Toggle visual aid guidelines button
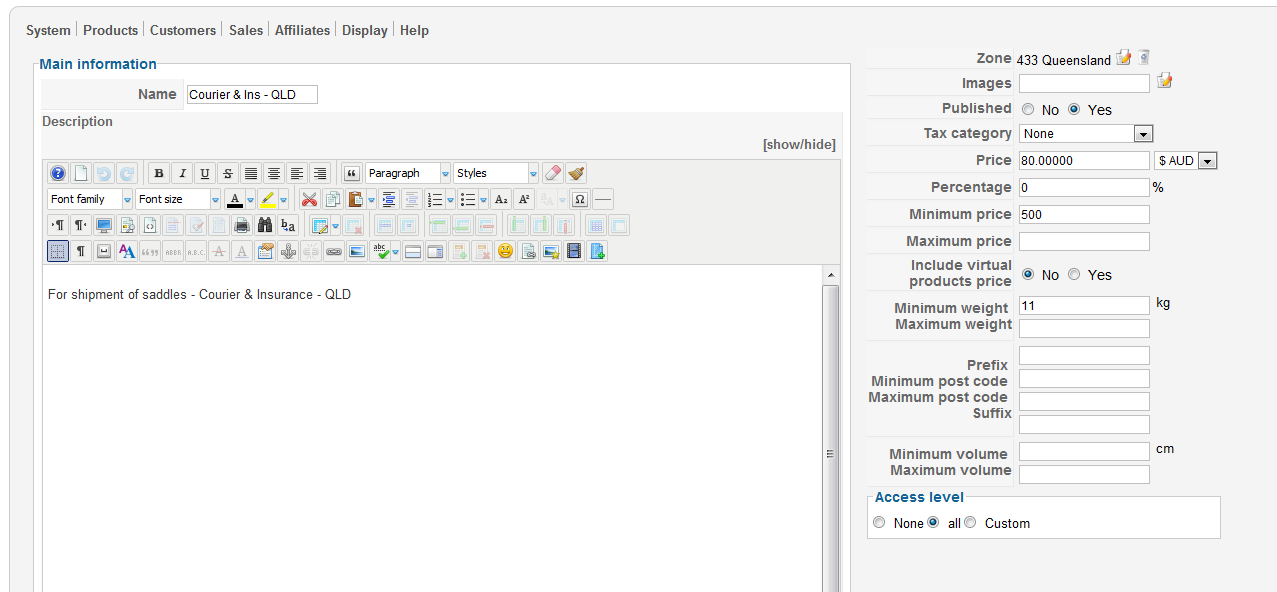Viewport: 1277px width, 592px height. point(58,251)
